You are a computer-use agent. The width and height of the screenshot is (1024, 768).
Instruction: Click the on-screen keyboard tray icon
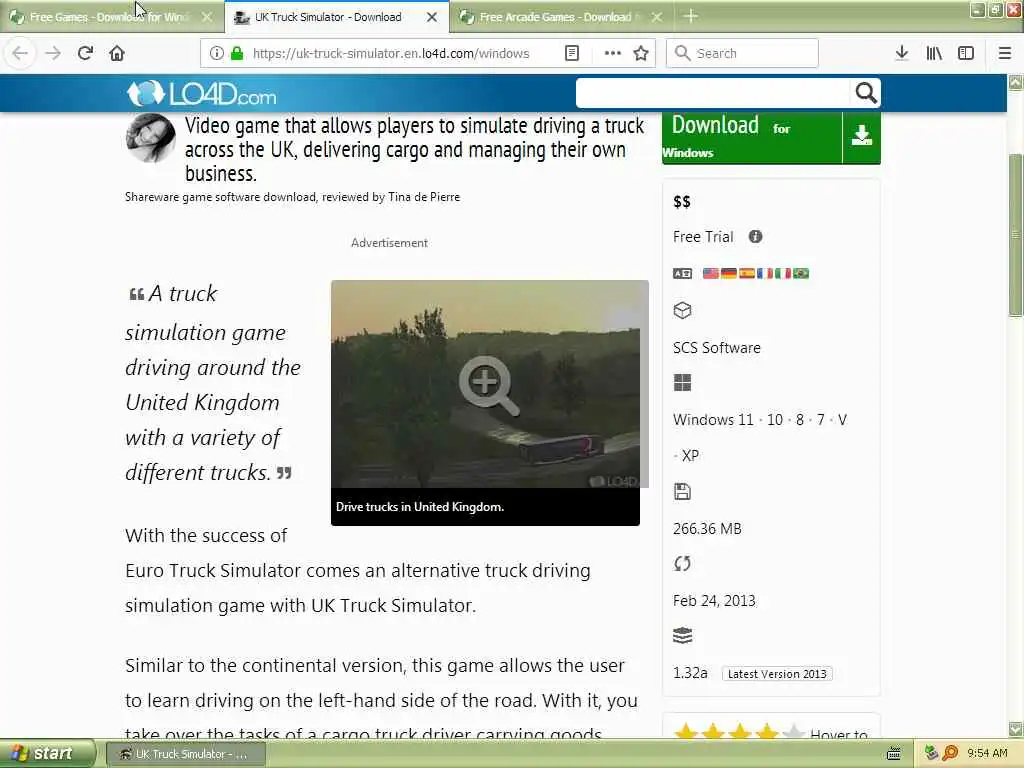(x=893, y=754)
